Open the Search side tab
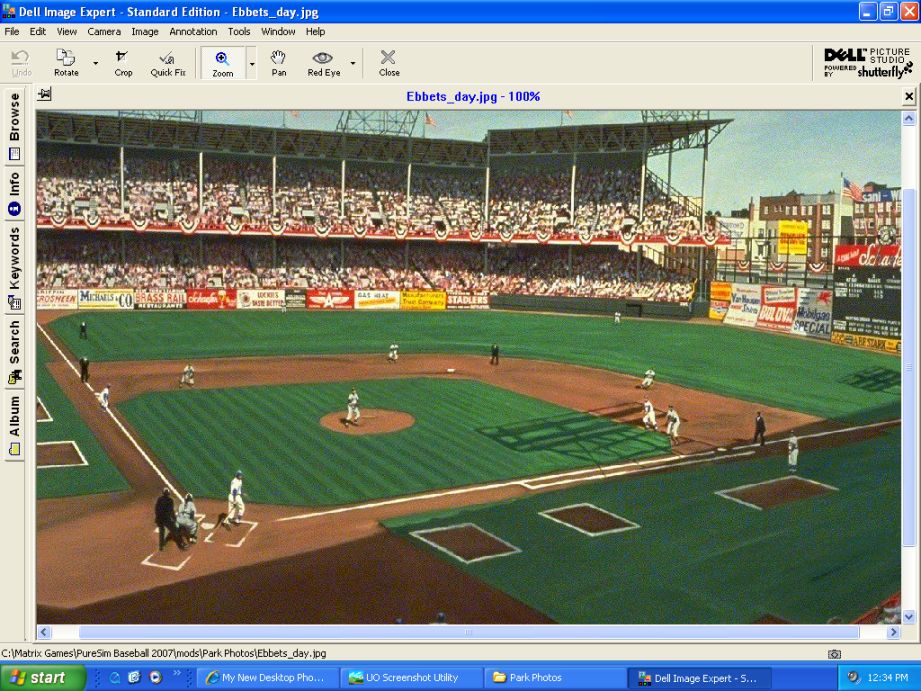 14,353
